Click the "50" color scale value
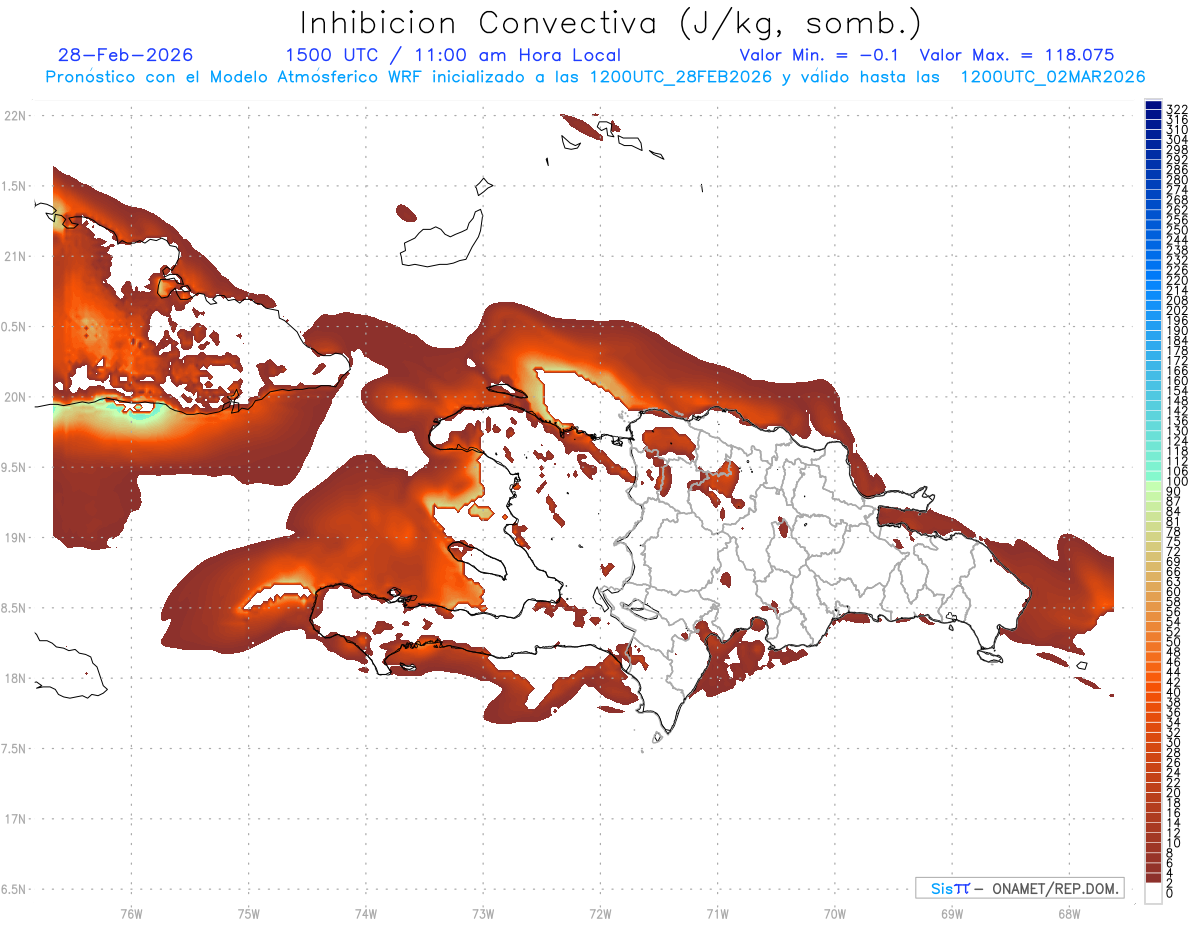This screenshot has width=1200, height=927. pos(1173,642)
